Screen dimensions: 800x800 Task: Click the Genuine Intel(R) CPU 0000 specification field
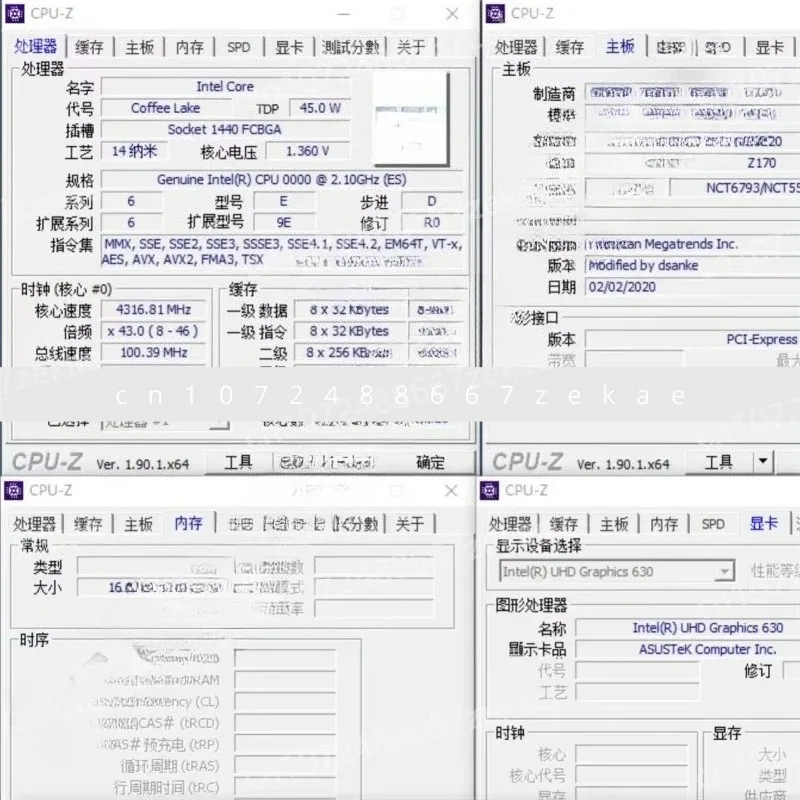coord(282,180)
